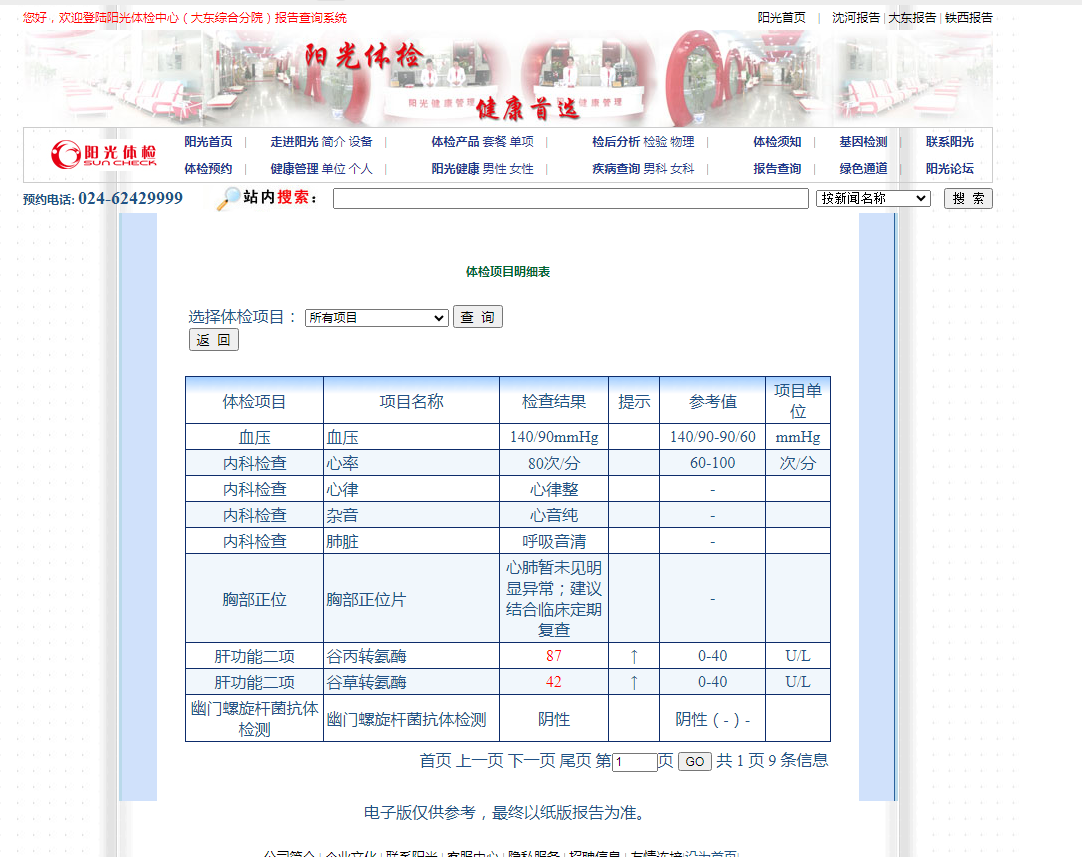Open the 铁西报告 top link
The height and width of the screenshot is (857, 1082).
969,17
